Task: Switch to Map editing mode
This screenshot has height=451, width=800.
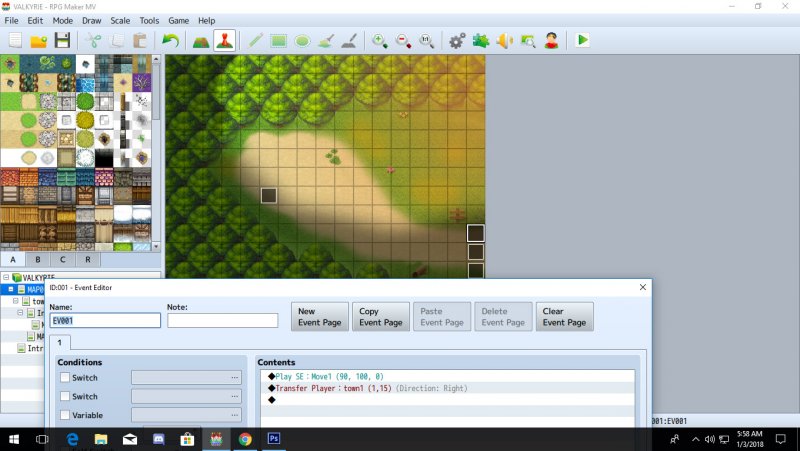Action: (201, 41)
